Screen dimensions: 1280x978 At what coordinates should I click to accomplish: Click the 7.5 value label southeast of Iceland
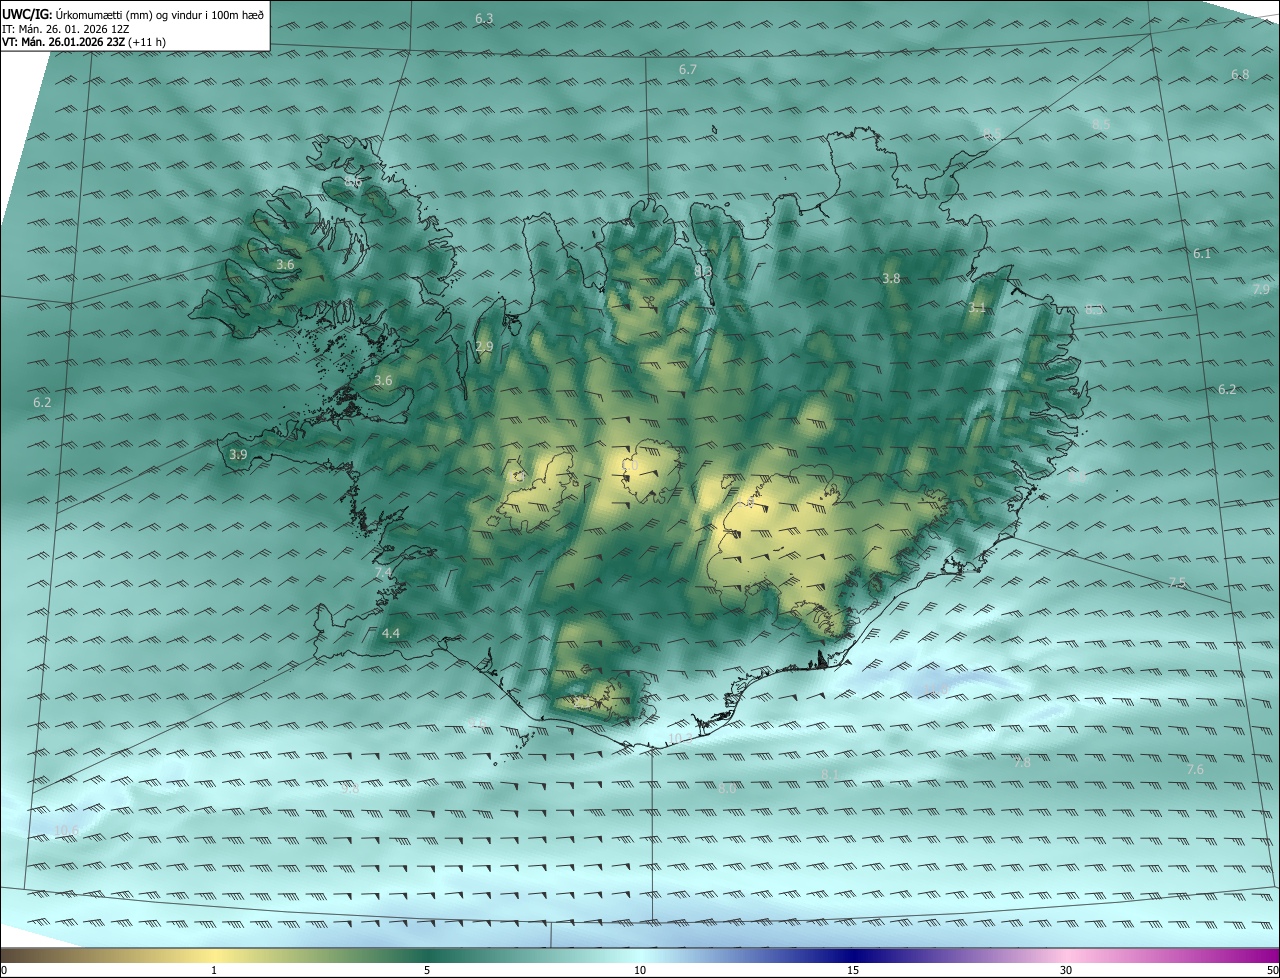1177,583
